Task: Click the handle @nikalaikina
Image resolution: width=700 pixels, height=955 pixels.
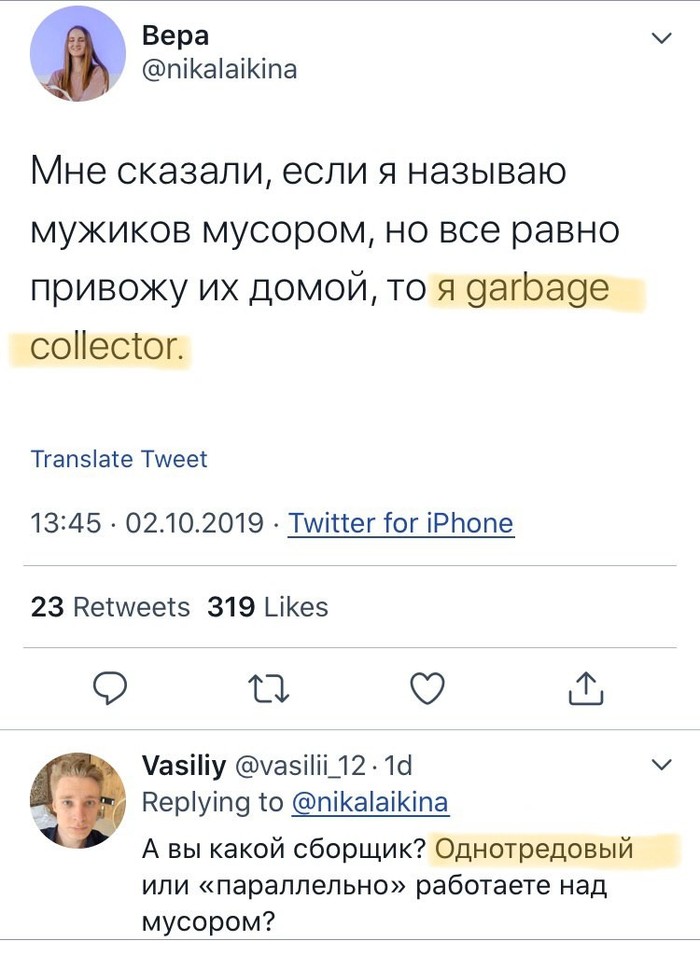Action: [x=220, y=70]
